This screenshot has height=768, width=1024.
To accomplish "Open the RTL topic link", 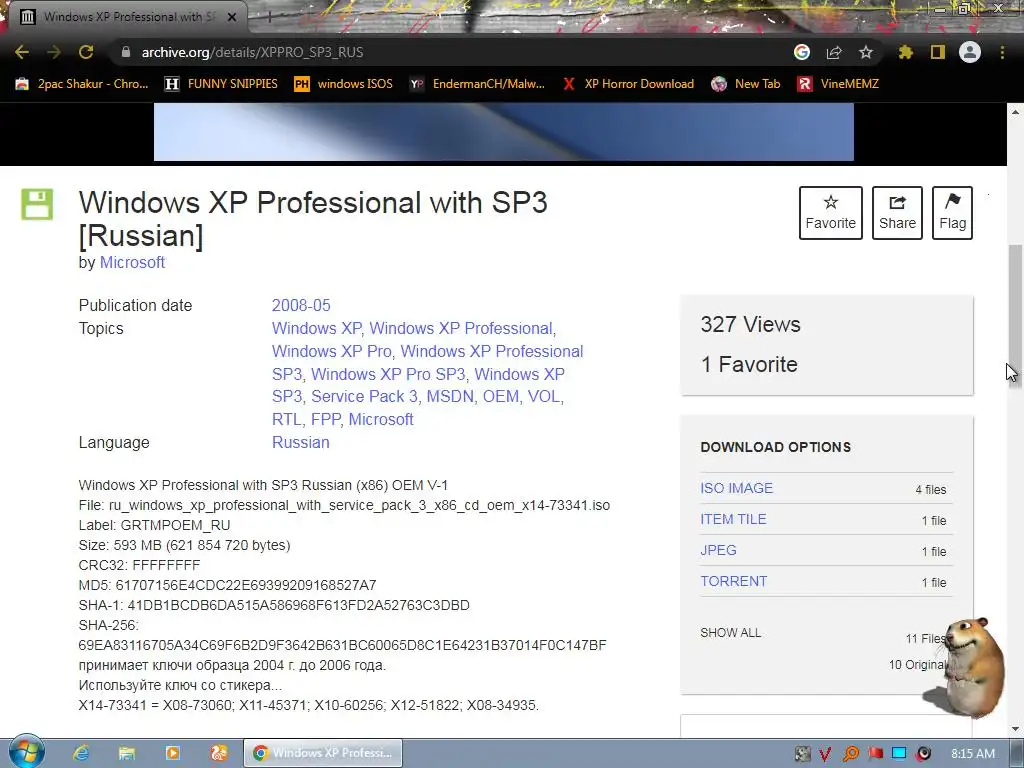I will click(287, 419).
